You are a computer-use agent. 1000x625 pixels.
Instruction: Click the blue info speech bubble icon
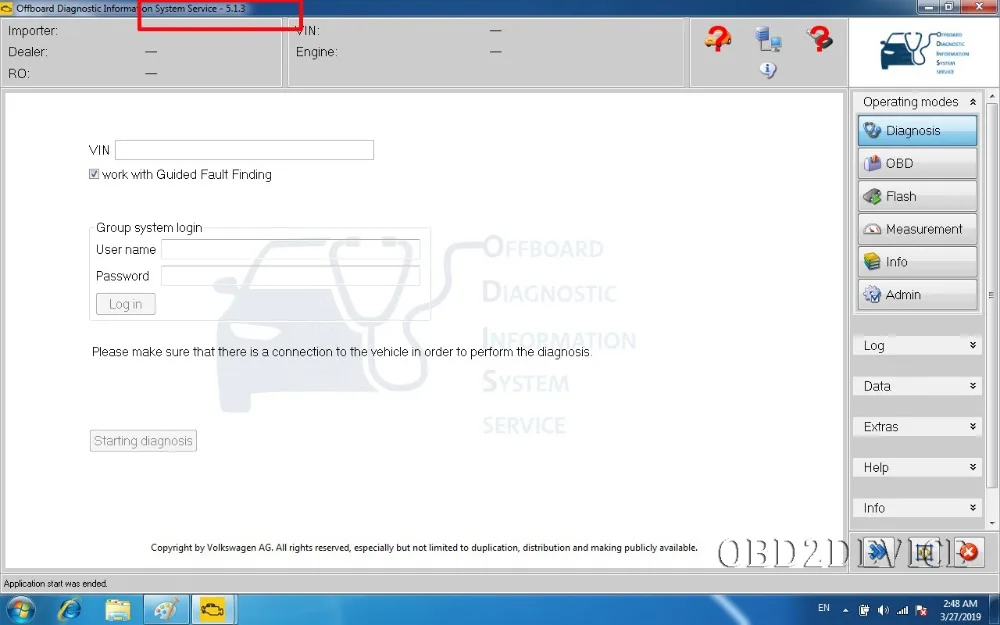tap(768, 70)
